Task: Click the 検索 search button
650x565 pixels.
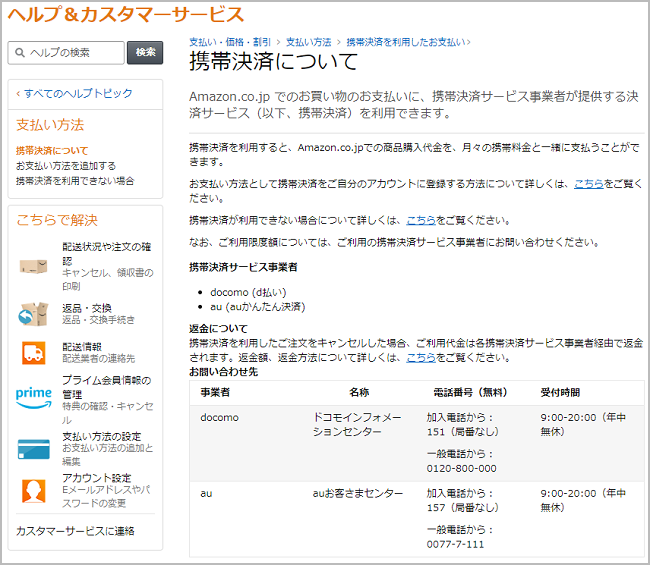Action: [145, 52]
